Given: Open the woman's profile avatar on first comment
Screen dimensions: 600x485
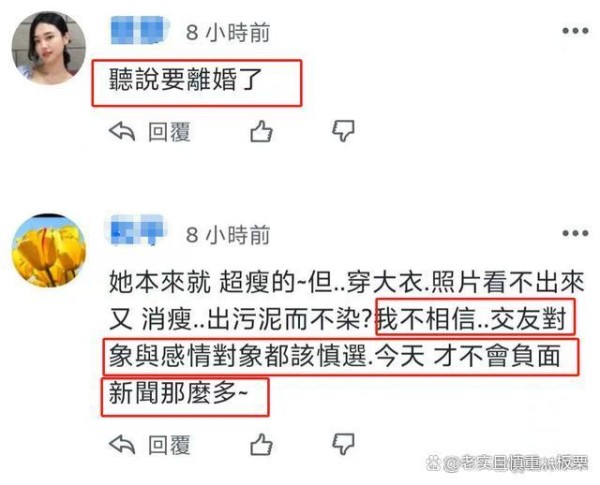Looking at the screenshot, I should (x=49, y=48).
